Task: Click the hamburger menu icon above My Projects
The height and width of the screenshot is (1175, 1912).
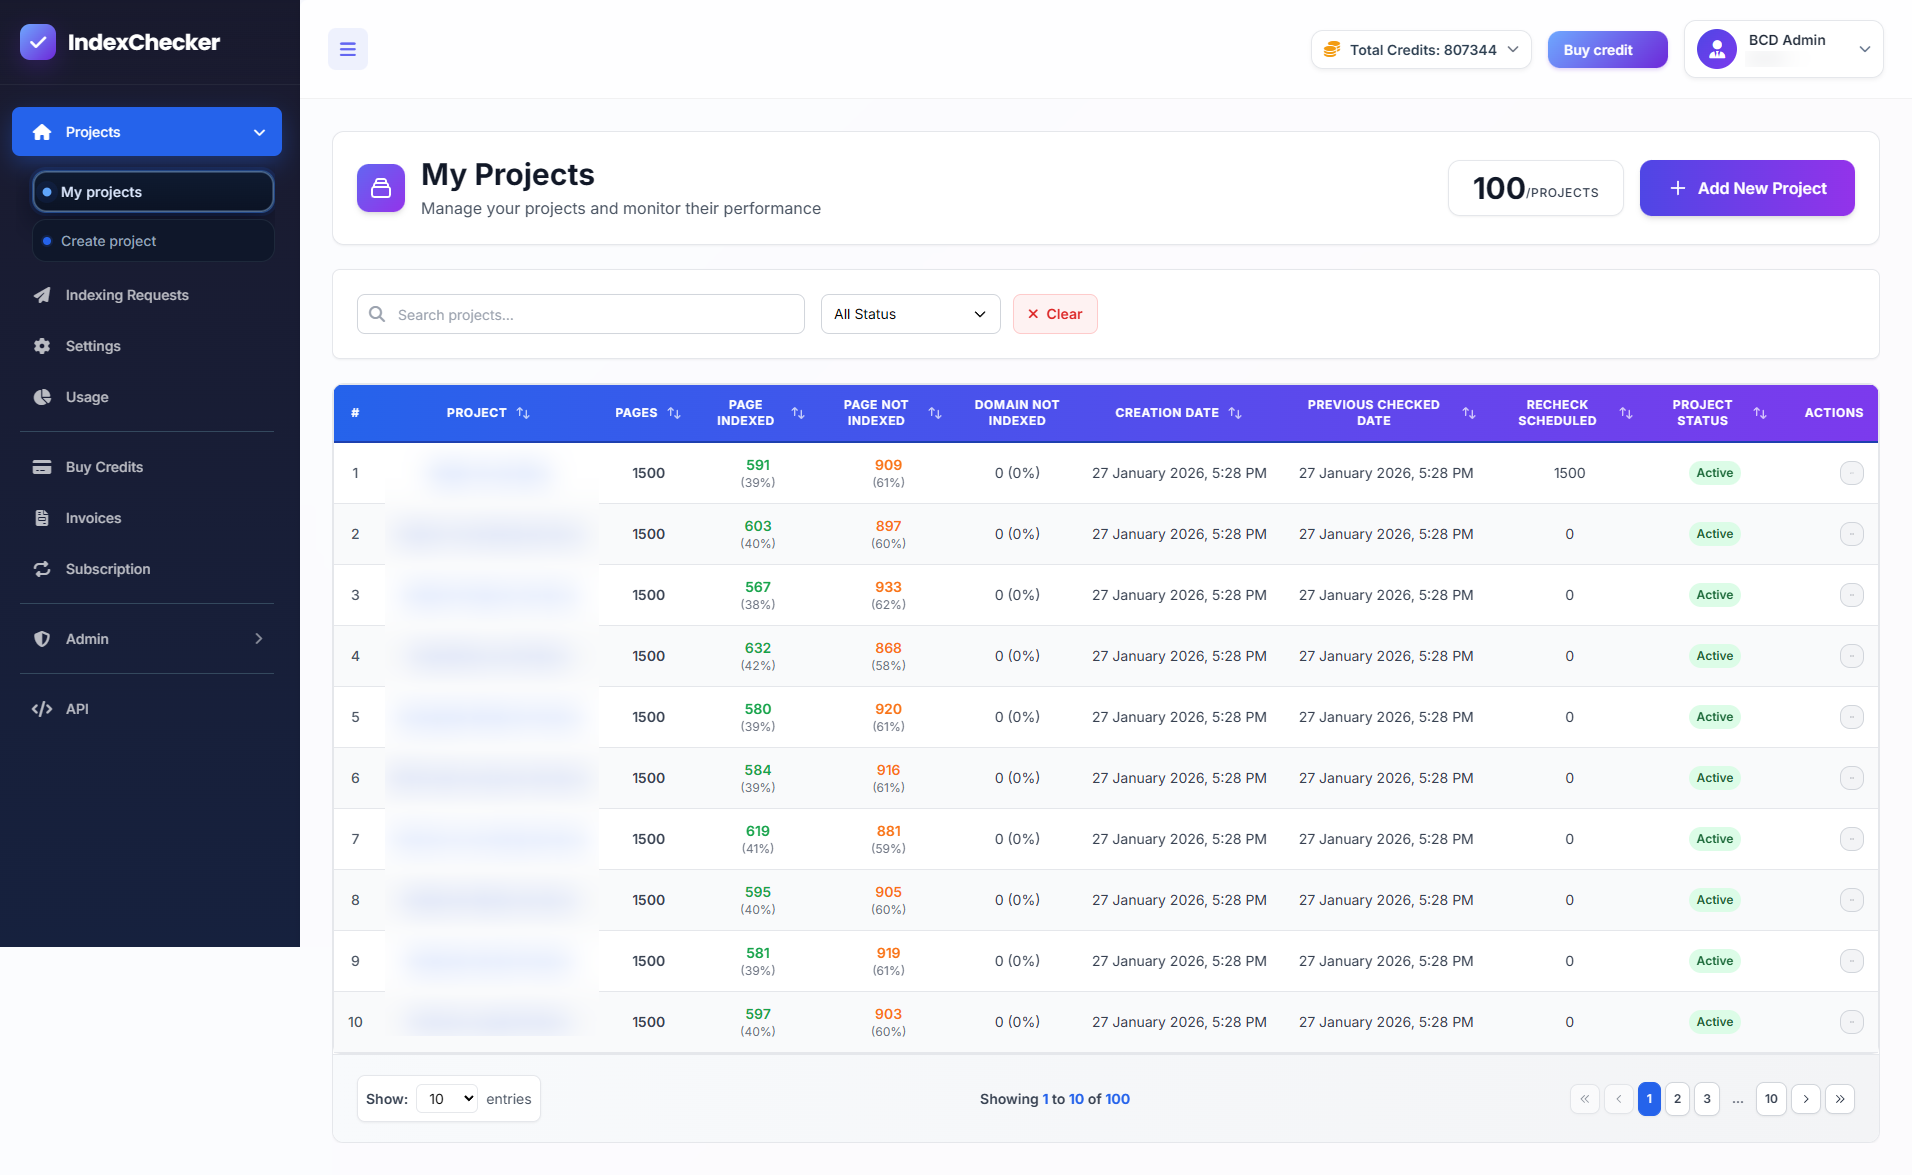Action: click(347, 48)
